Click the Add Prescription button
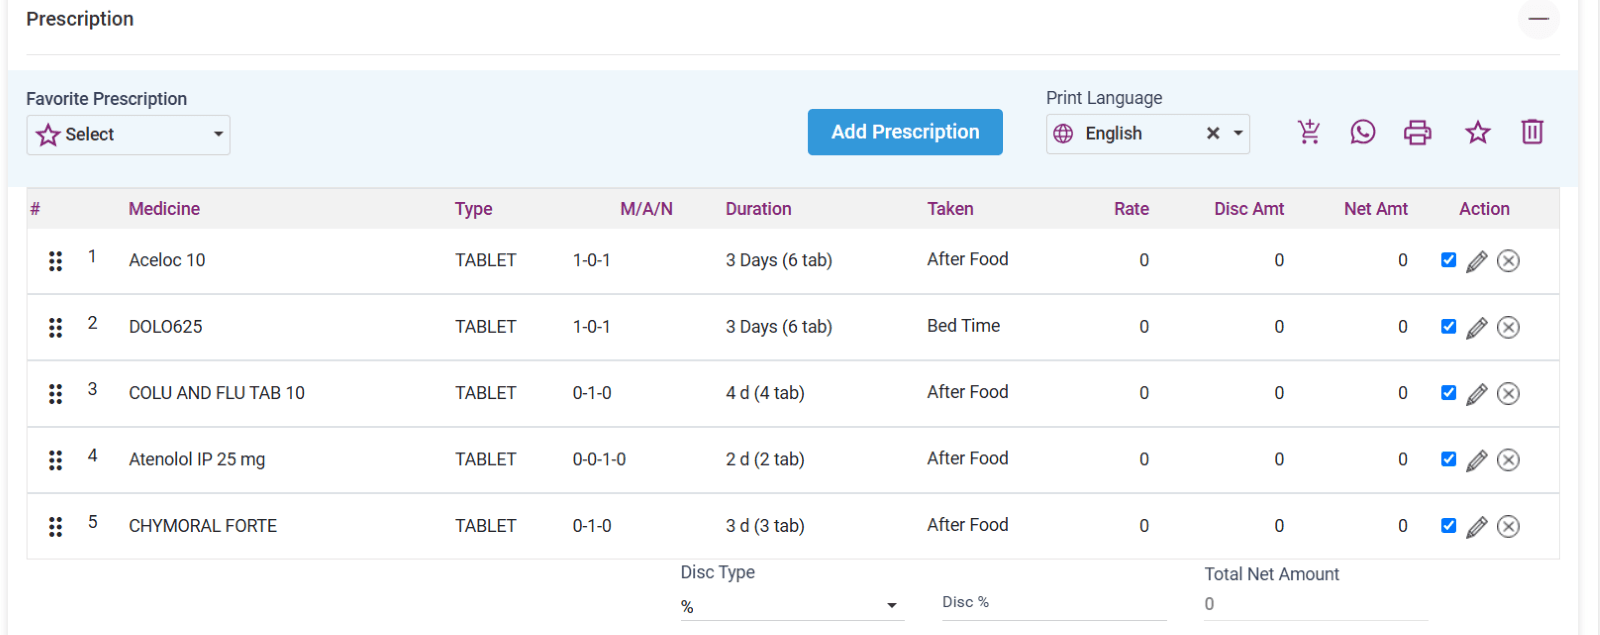The height and width of the screenshot is (635, 1600). 905,132
